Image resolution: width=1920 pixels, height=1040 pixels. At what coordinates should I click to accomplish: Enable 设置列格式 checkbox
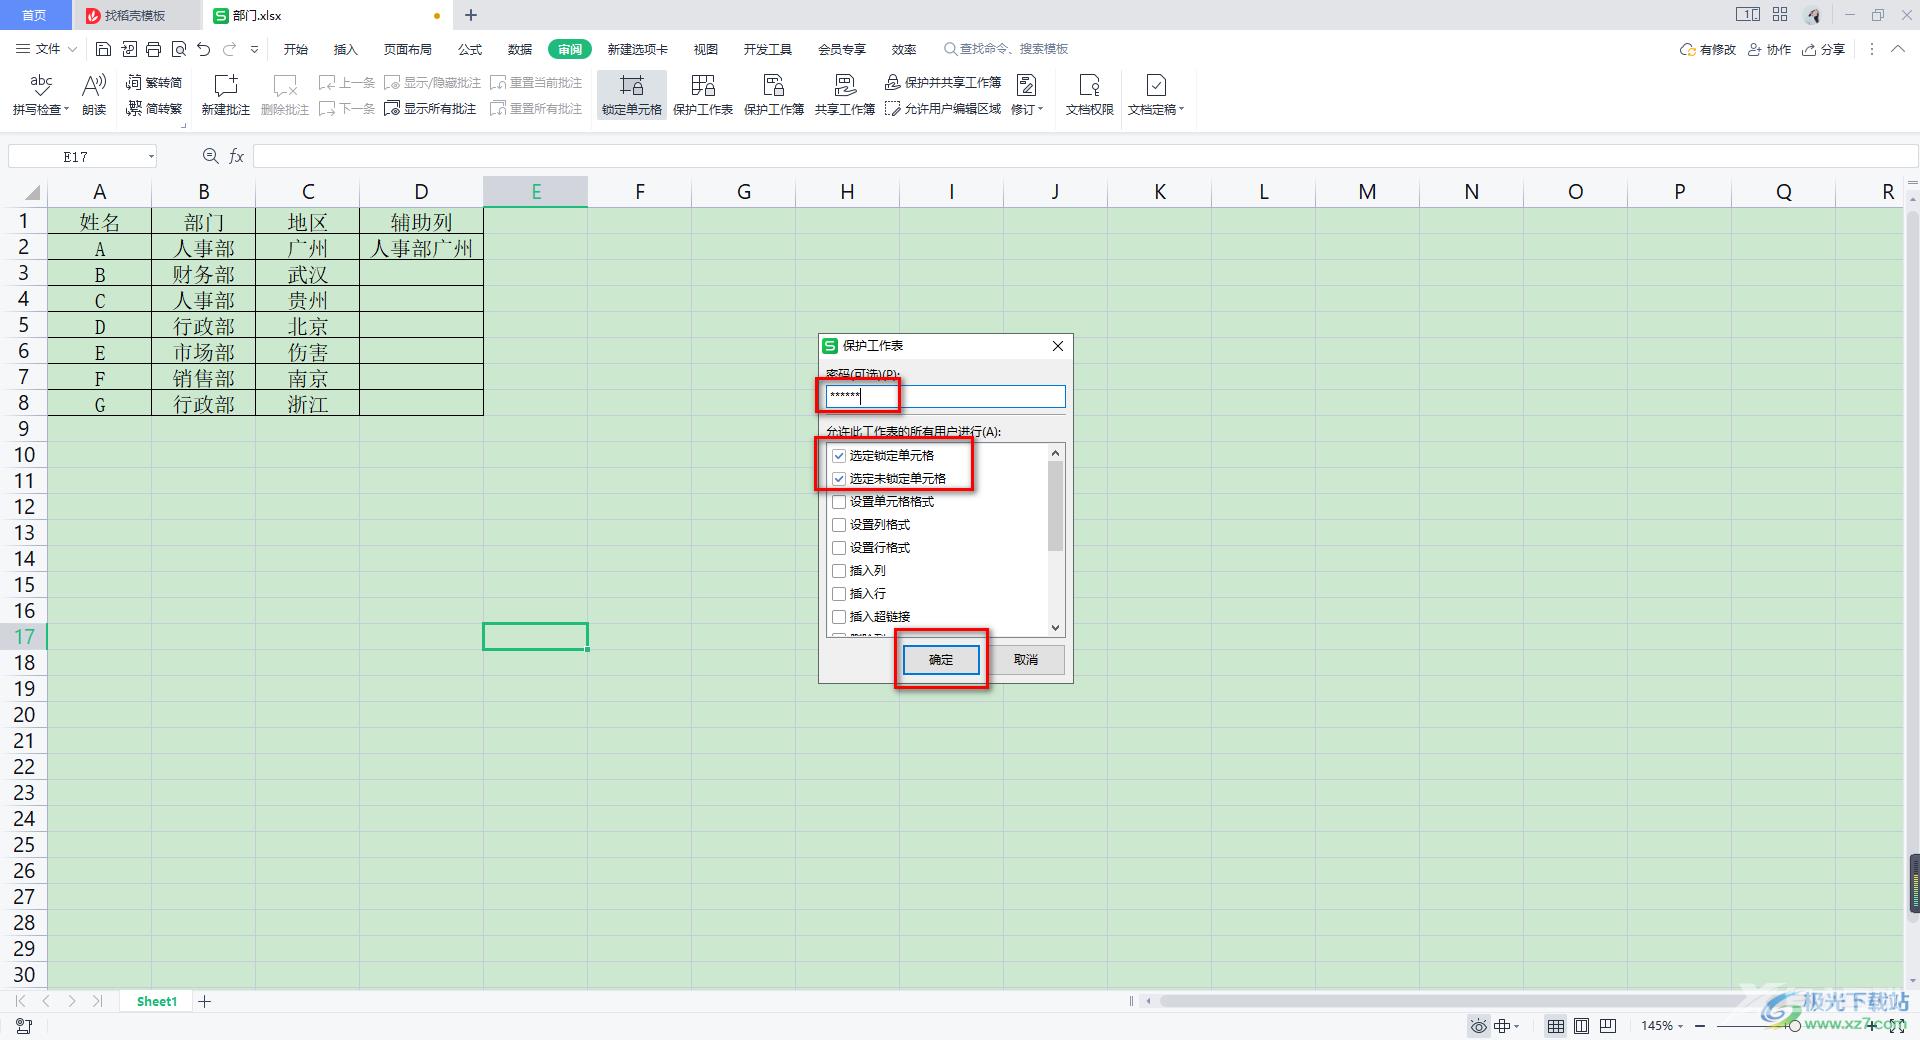[x=839, y=524]
